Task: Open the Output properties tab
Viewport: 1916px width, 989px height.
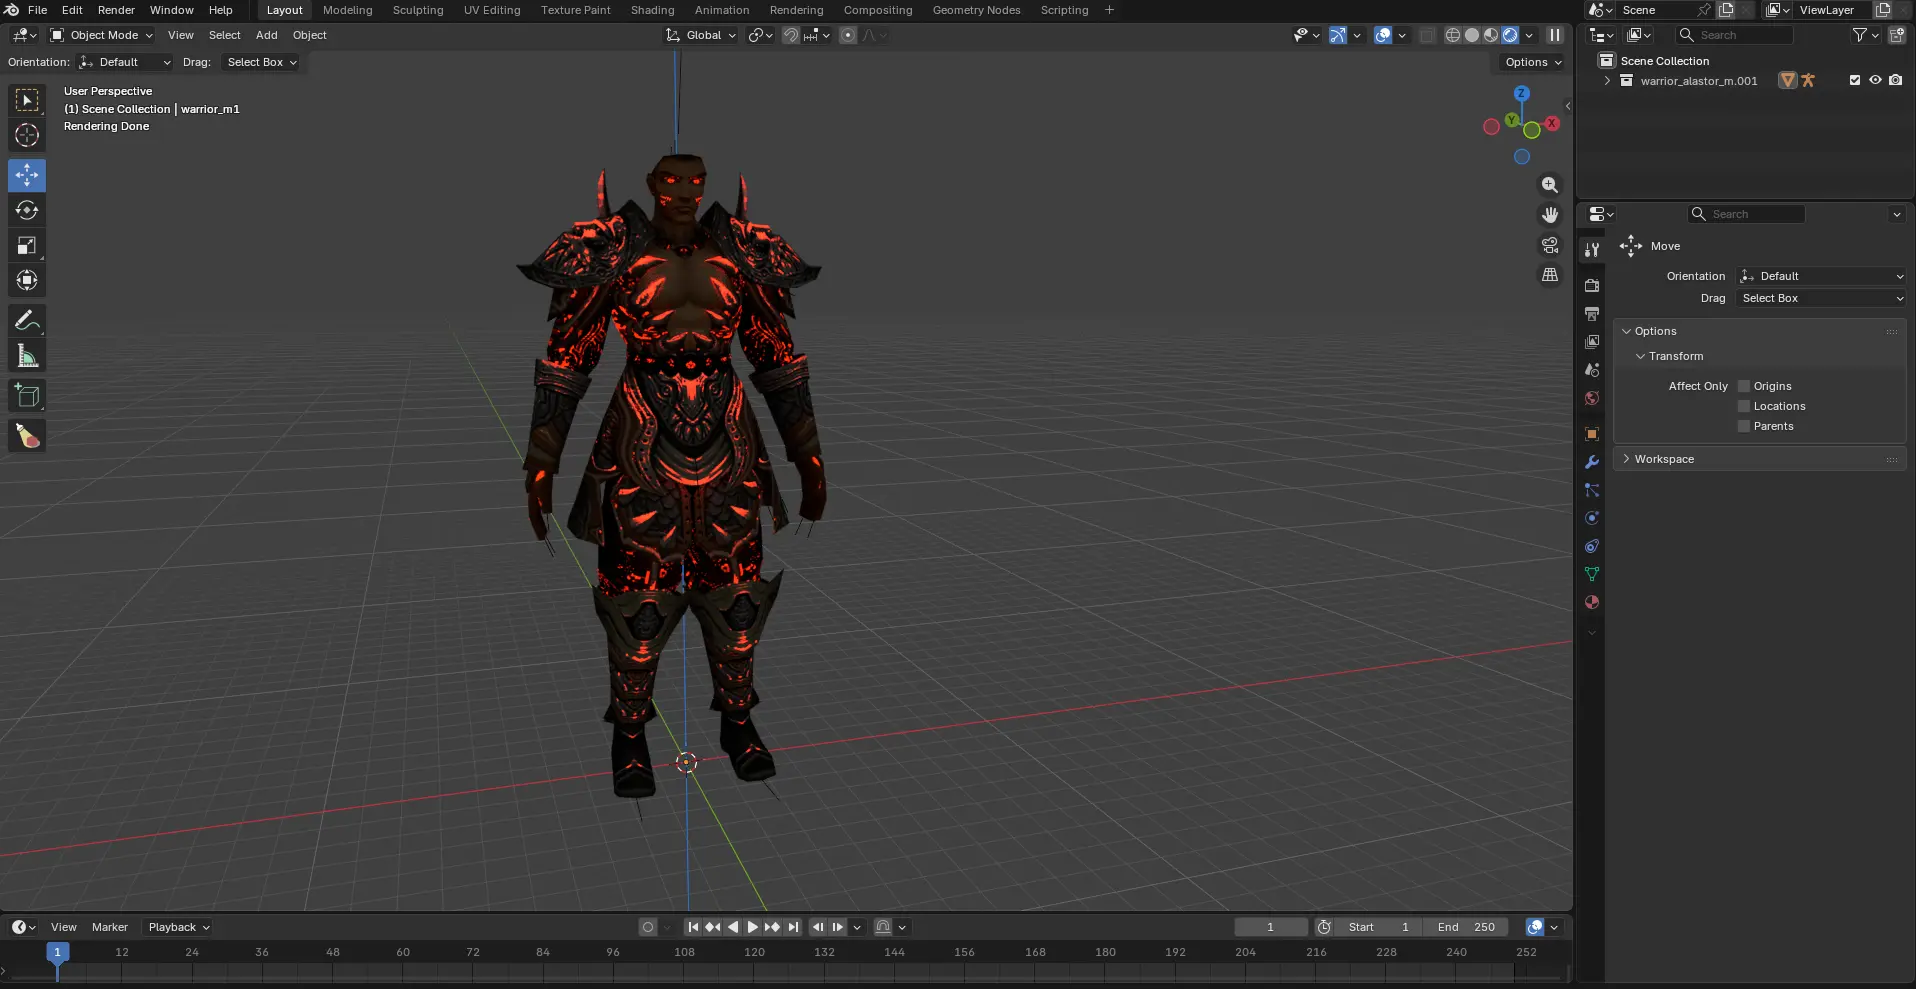Action: tap(1592, 313)
